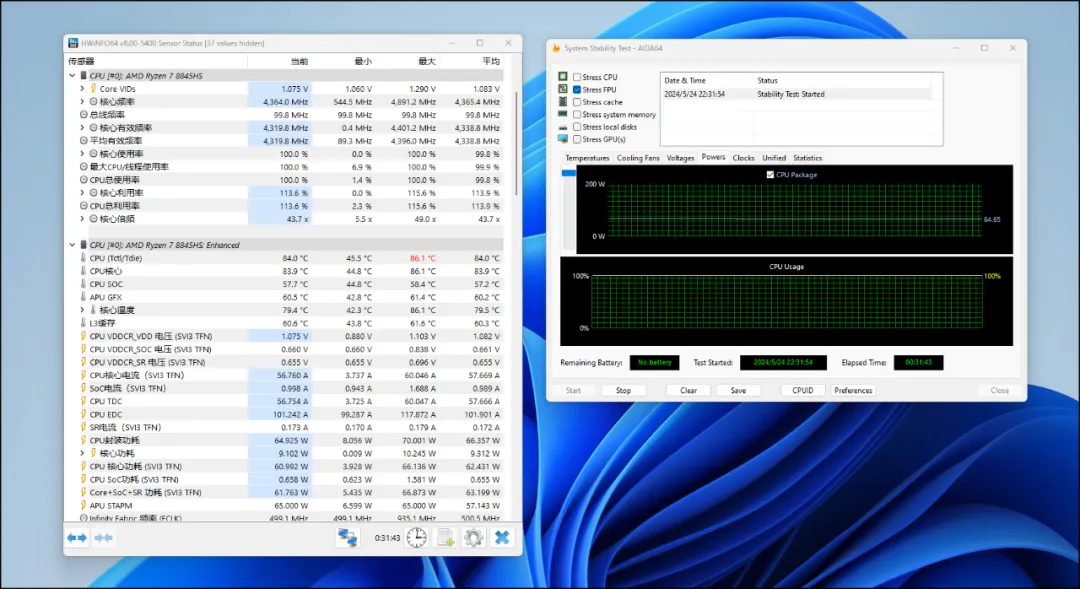Switch to the Voltages tab
Image resolution: width=1080 pixels, height=589 pixels.
coord(681,158)
